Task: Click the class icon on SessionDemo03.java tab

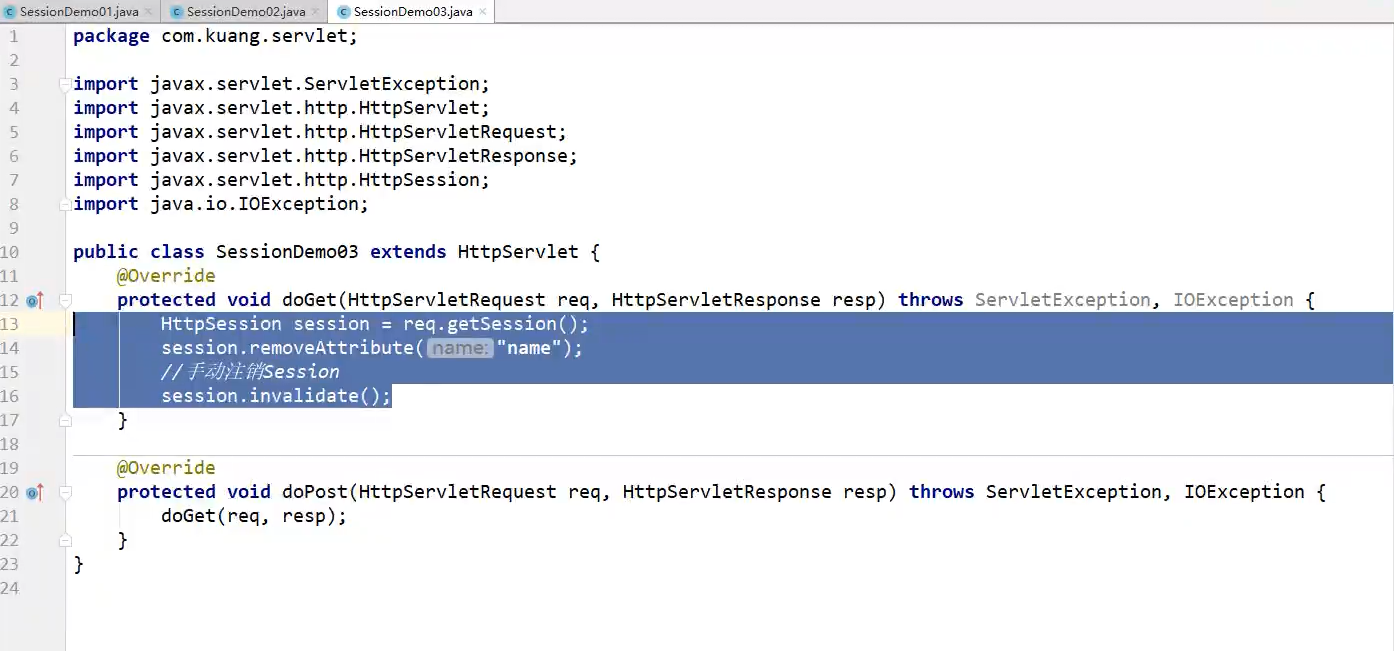Action: (344, 12)
